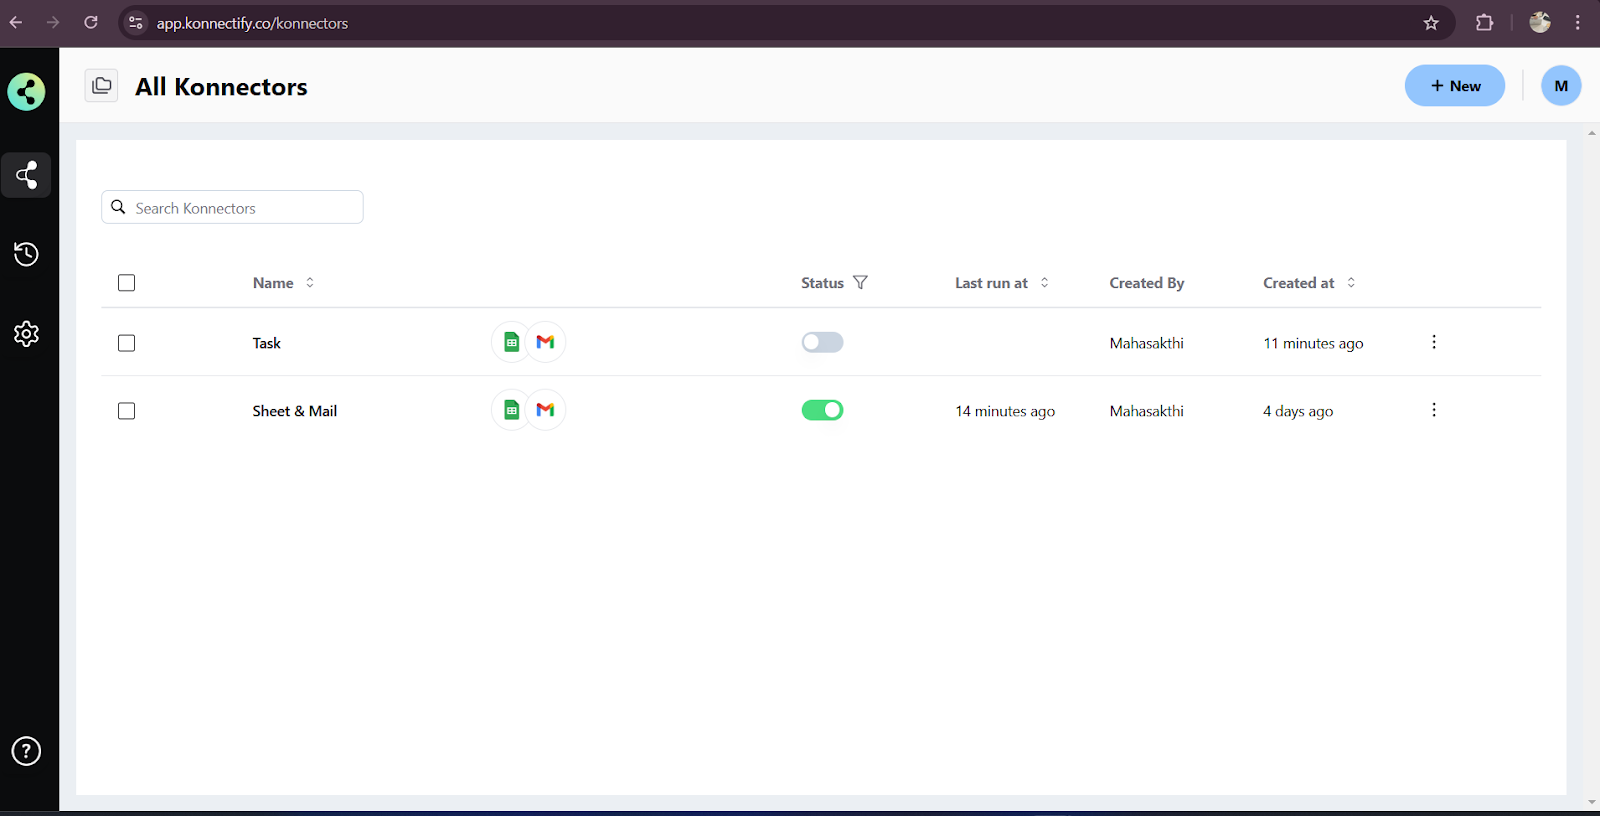Open more options for Sheet & Mail row

1434,410
